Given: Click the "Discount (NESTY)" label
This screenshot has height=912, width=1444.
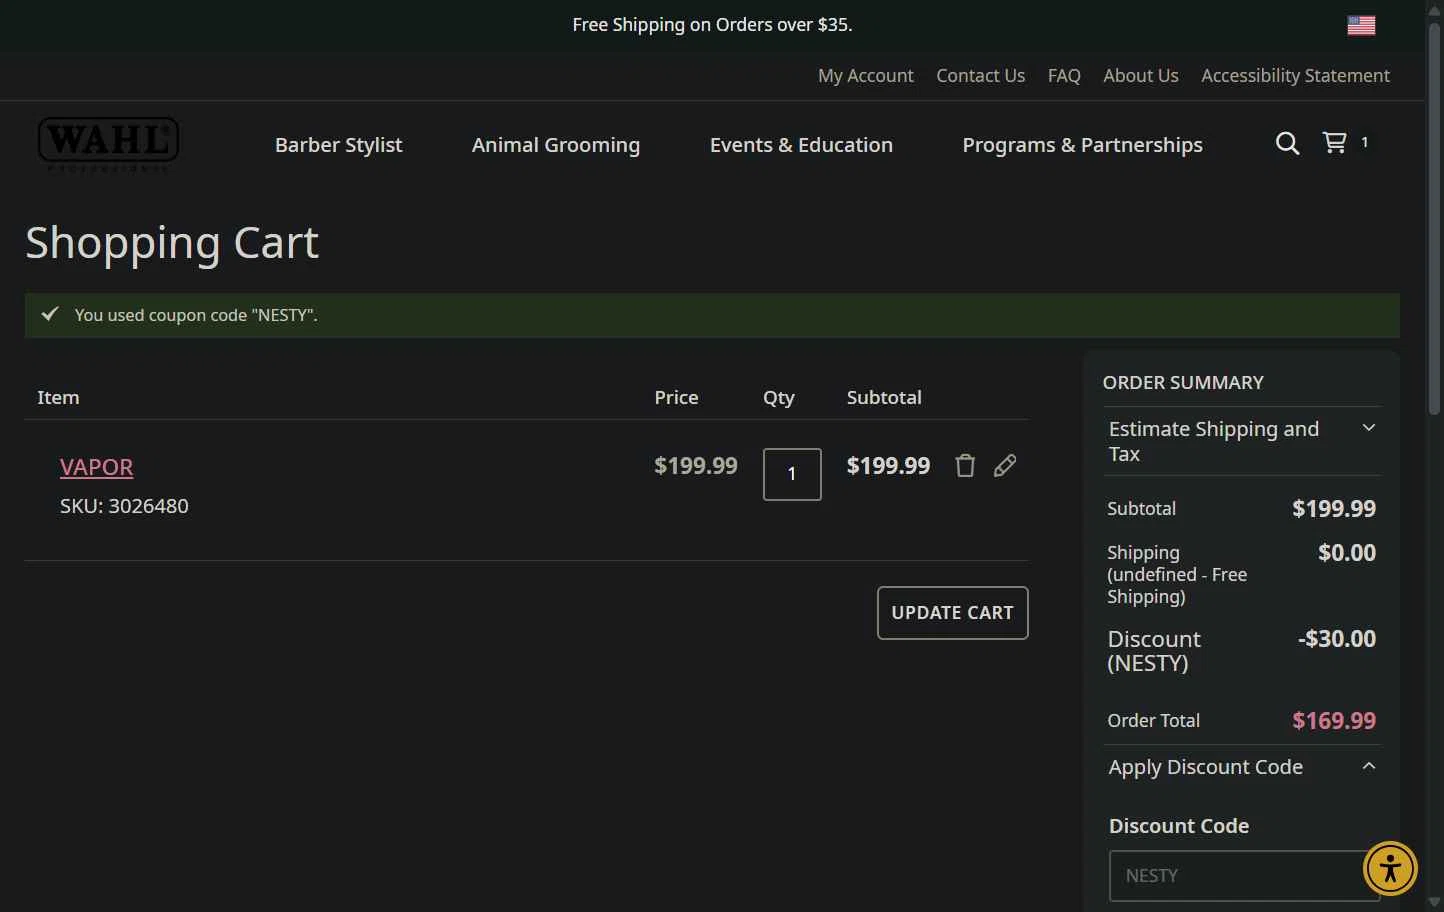Looking at the screenshot, I should pyautogui.click(x=1154, y=651).
